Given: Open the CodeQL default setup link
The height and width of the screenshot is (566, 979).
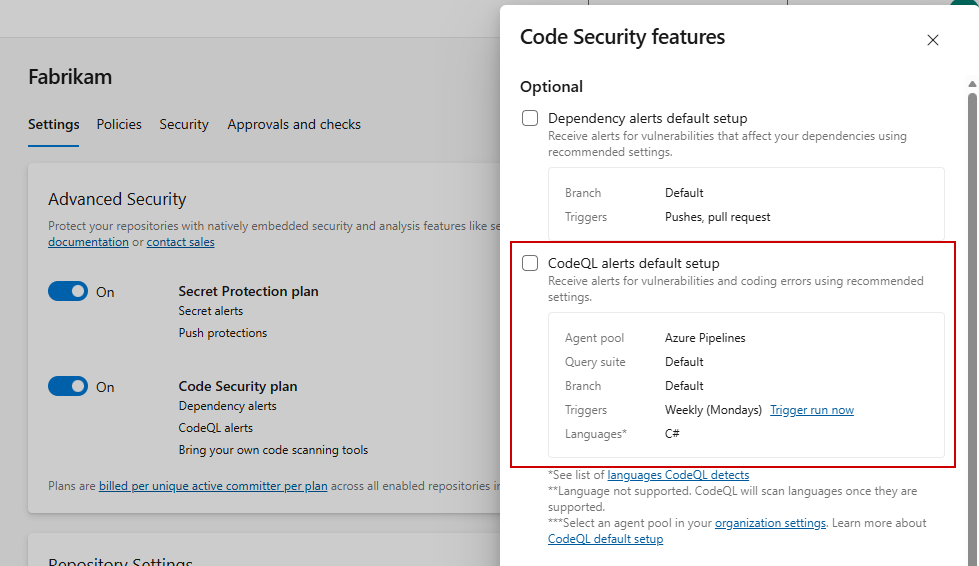Looking at the screenshot, I should pyautogui.click(x=605, y=539).
